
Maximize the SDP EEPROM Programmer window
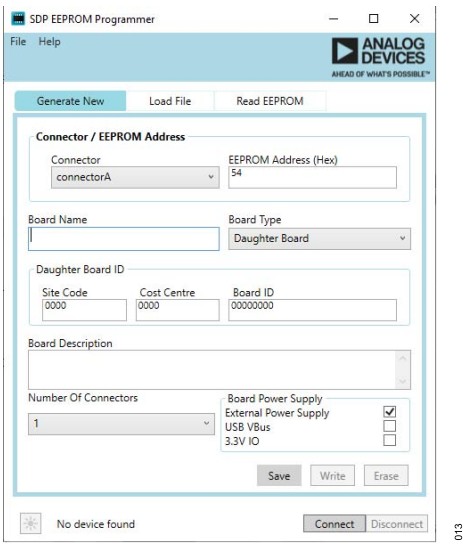coord(373,18)
